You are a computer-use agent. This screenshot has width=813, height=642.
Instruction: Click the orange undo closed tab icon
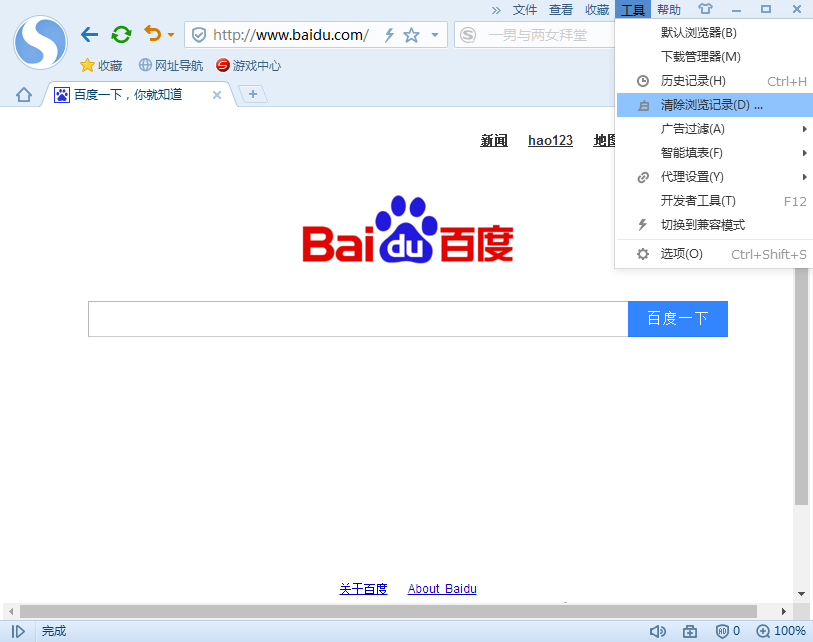click(x=152, y=34)
